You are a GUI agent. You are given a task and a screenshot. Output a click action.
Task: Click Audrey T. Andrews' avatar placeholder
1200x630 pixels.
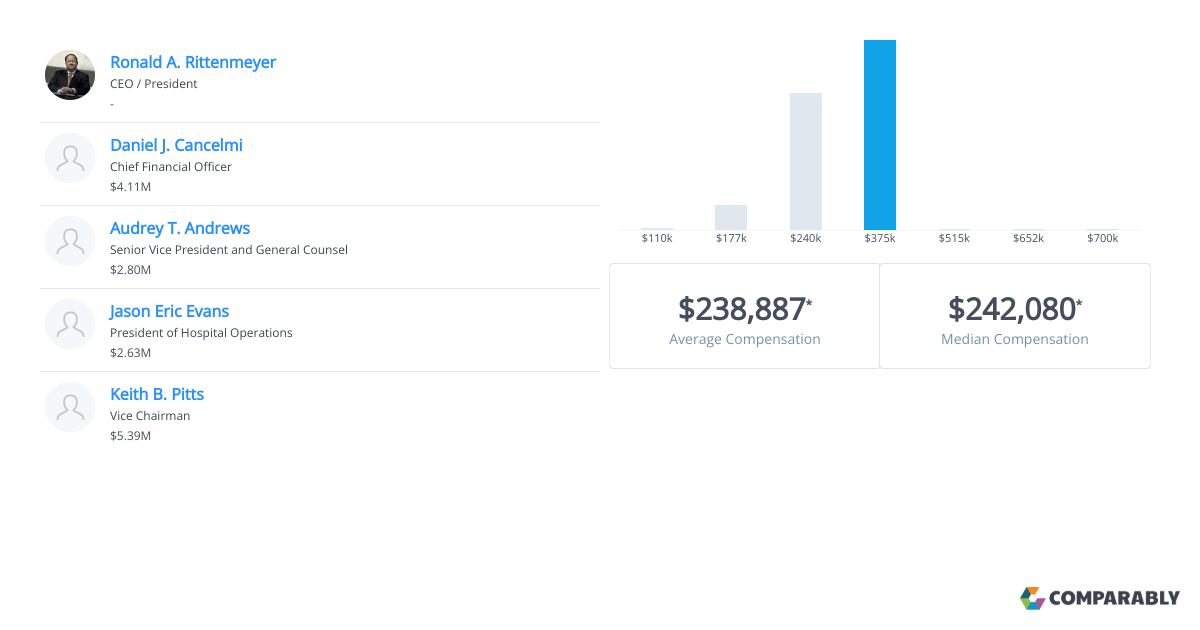pos(70,240)
